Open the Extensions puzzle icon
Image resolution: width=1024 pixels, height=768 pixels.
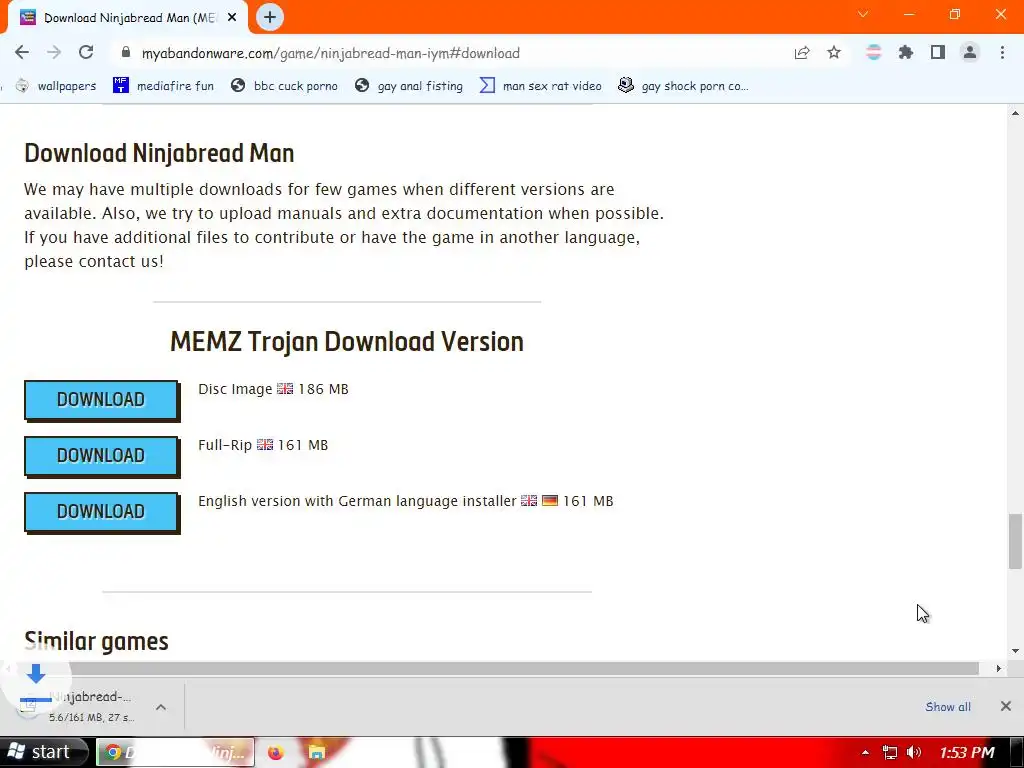pos(906,53)
